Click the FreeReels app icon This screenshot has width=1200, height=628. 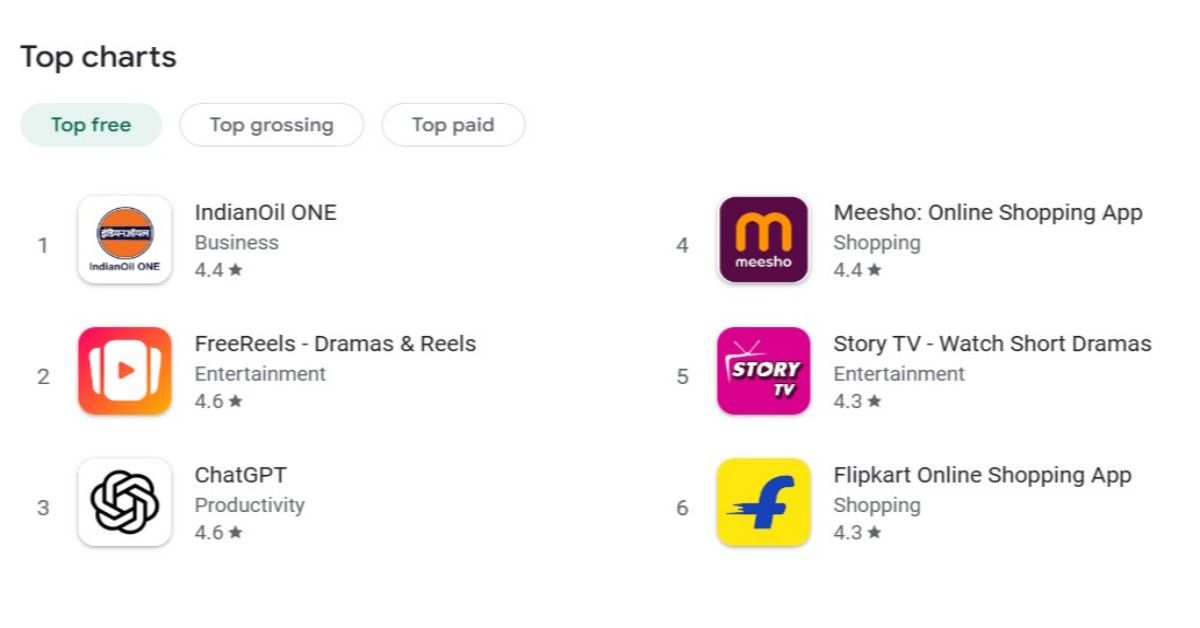[124, 372]
